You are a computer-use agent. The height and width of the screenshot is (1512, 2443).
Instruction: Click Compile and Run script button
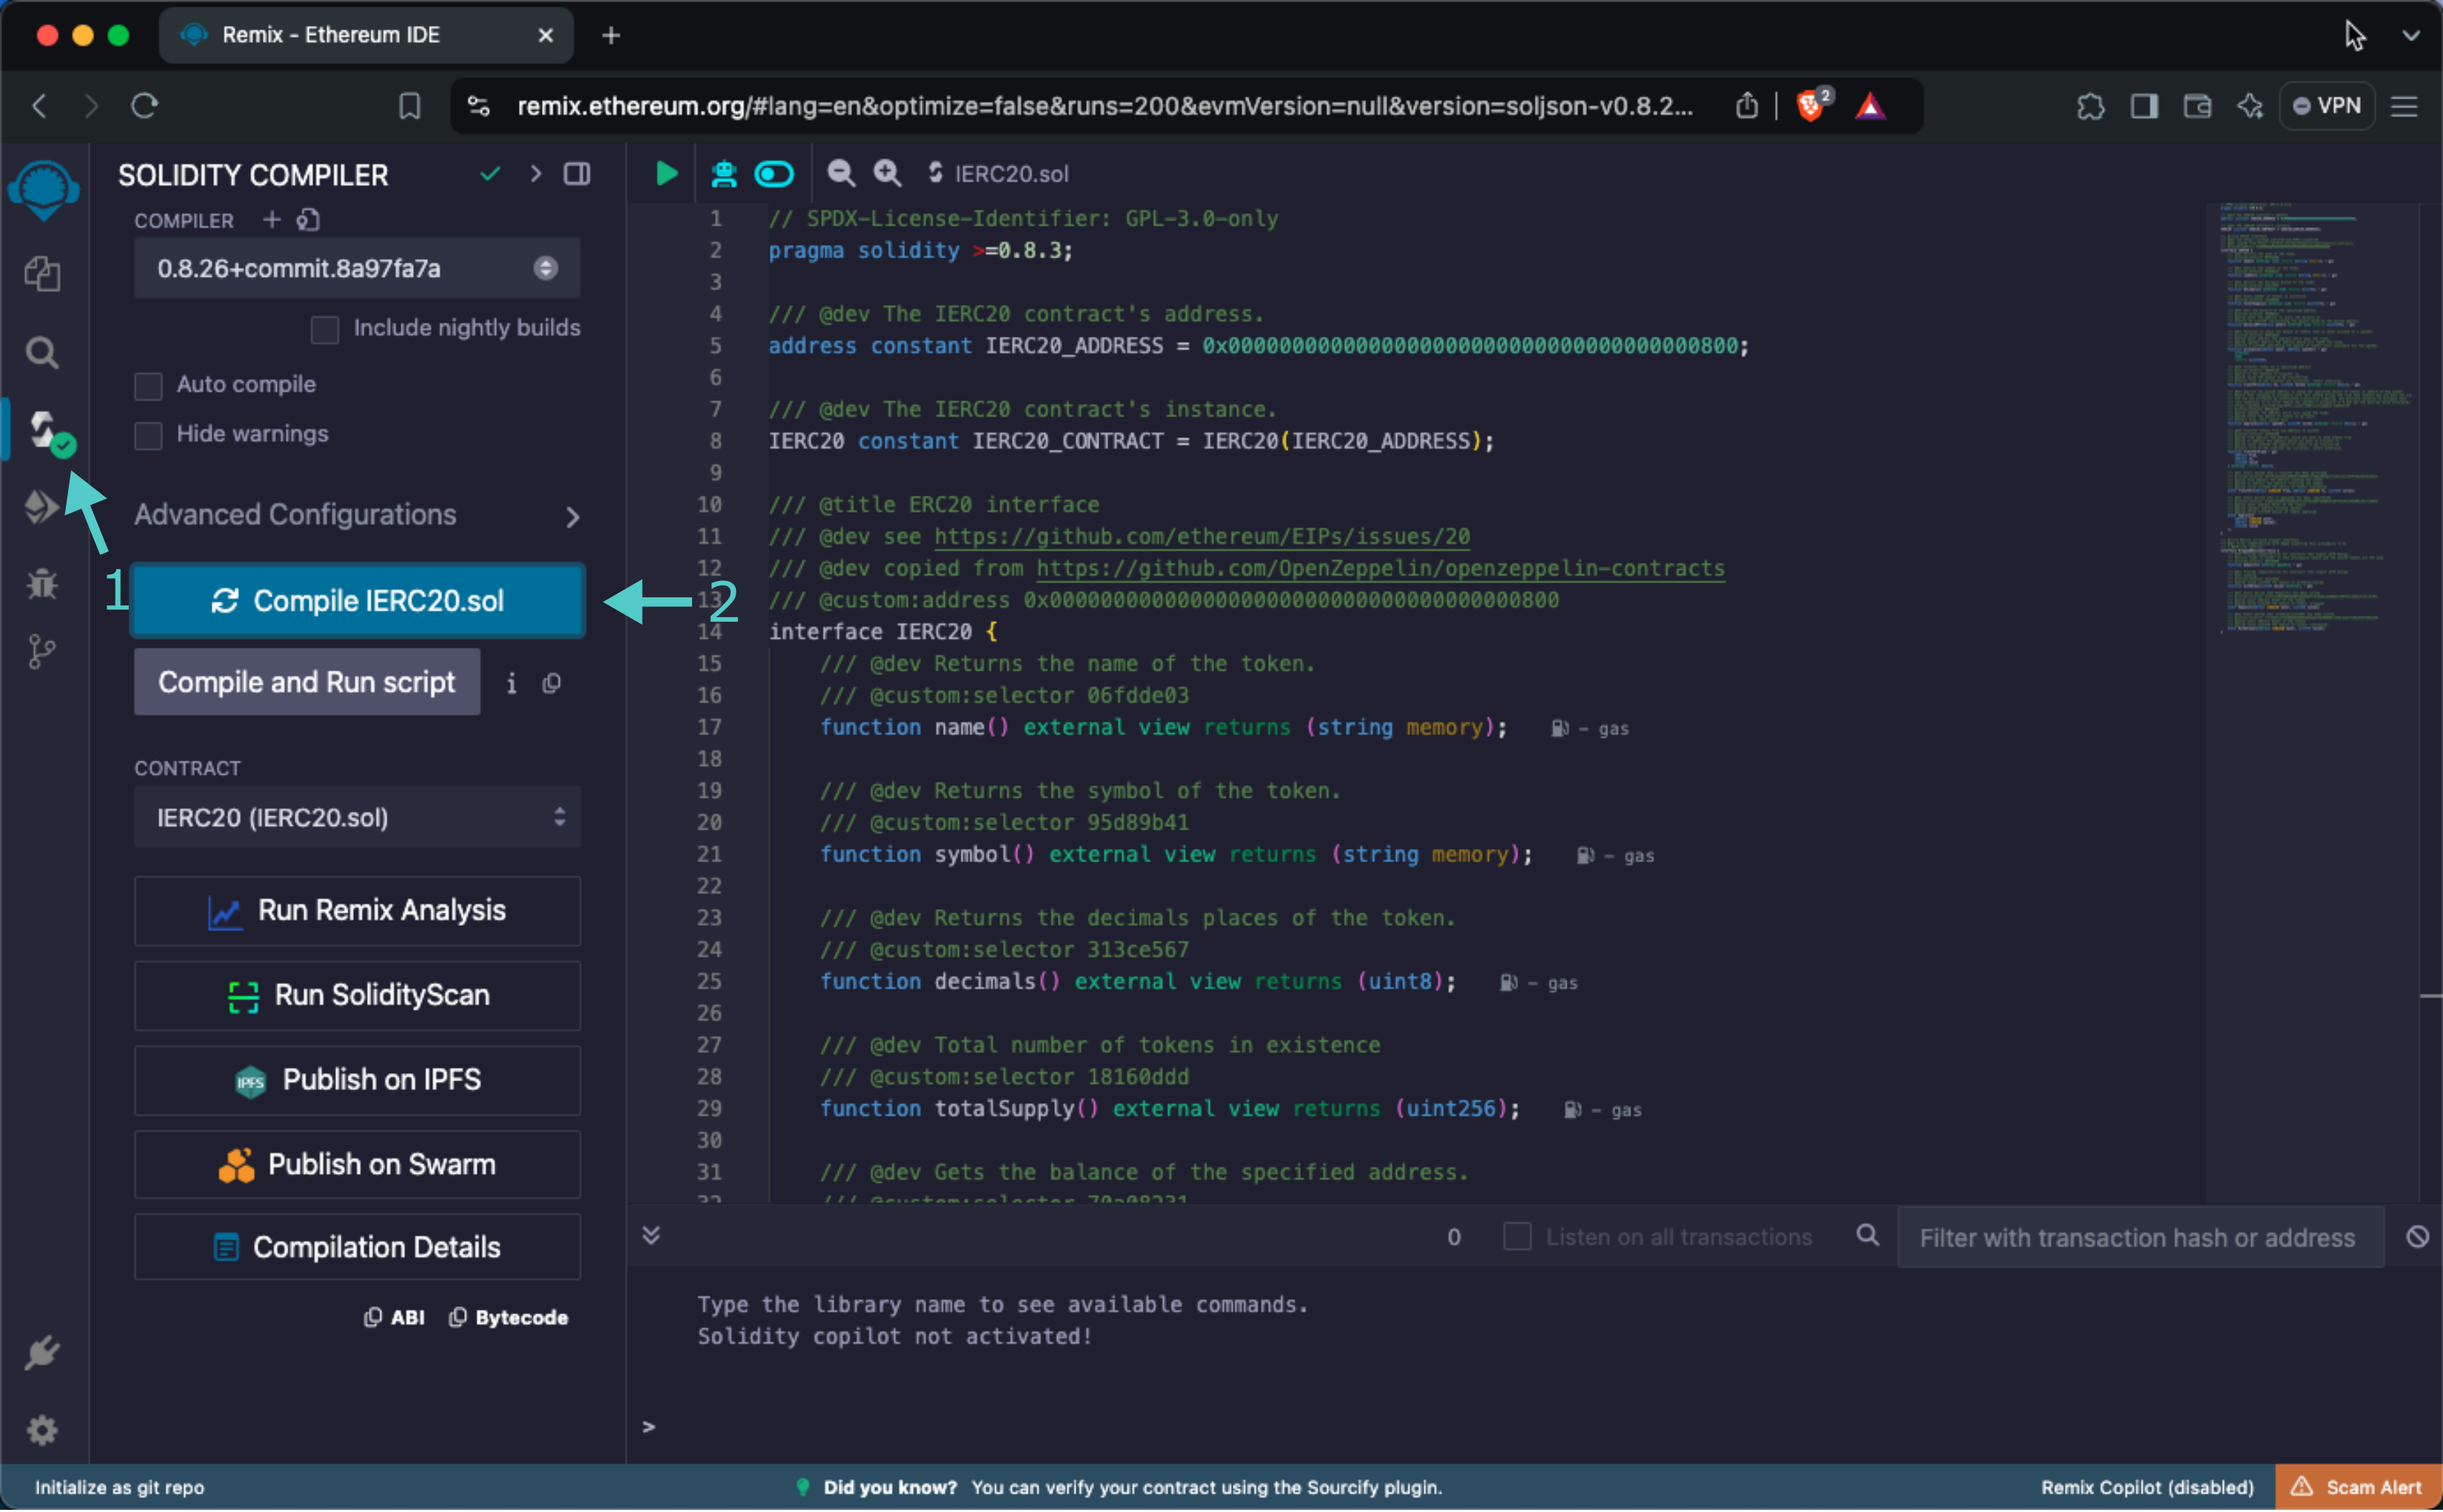(307, 683)
